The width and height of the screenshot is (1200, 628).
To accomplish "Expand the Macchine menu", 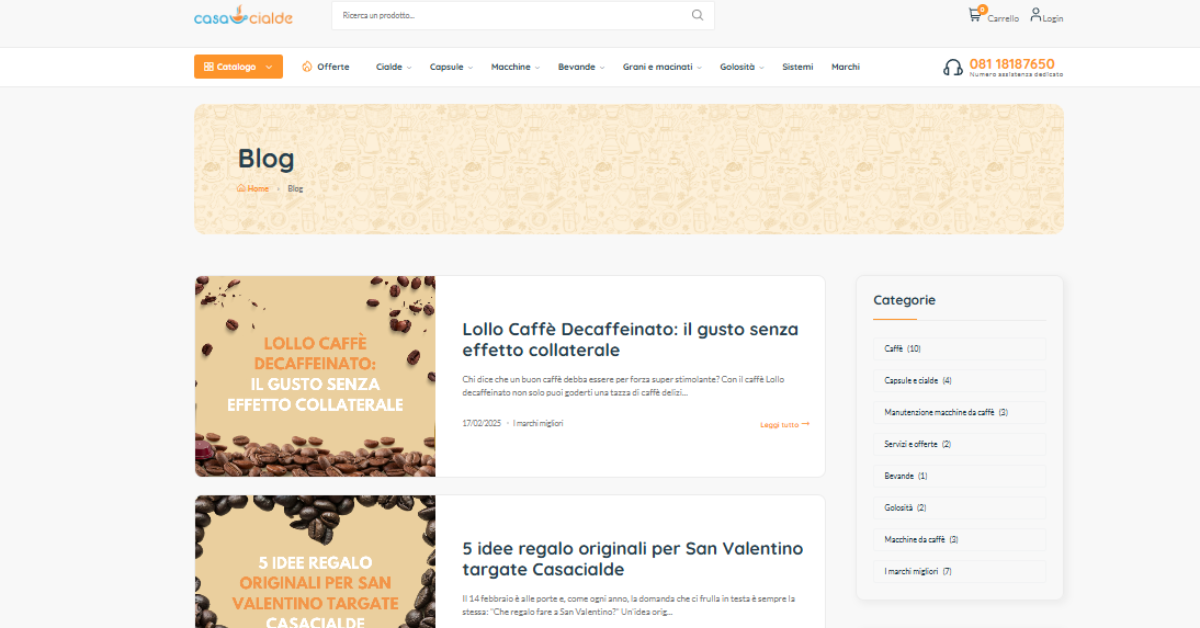I will coord(515,67).
